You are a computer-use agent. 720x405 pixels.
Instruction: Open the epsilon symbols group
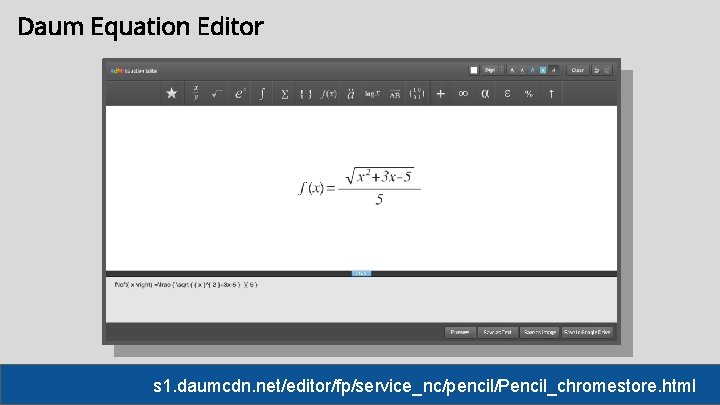pyautogui.click(x=507, y=94)
